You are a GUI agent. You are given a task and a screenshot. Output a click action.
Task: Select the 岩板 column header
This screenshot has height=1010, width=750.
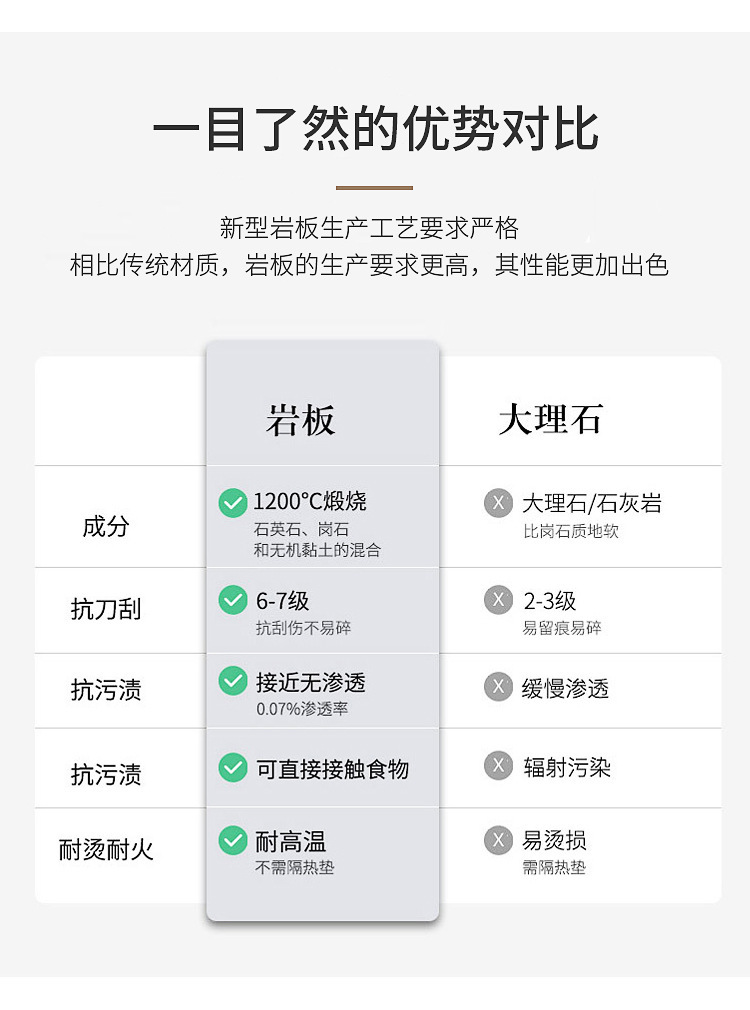301,421
